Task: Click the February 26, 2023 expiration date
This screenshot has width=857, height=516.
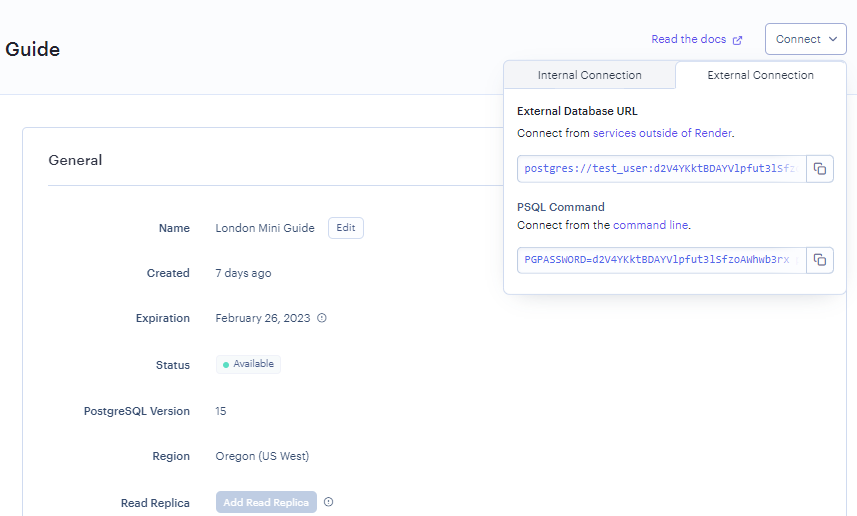Action: (x=263, y=318)
